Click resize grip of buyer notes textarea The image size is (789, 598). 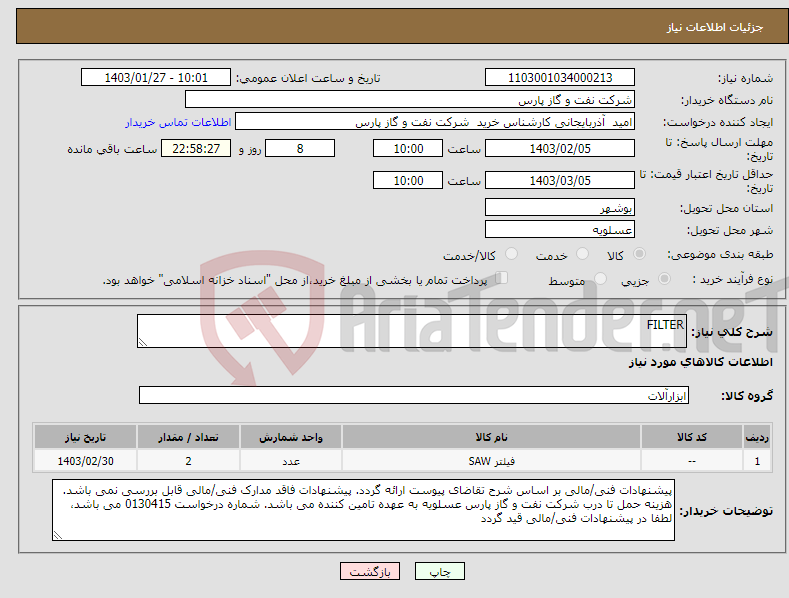tap(58, 536)
